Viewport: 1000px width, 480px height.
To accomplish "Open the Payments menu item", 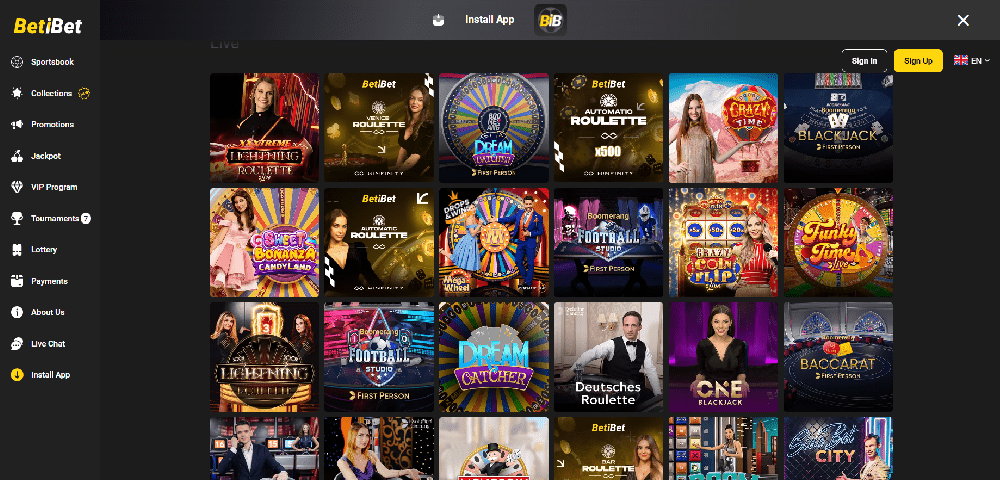I will point(49,281).
